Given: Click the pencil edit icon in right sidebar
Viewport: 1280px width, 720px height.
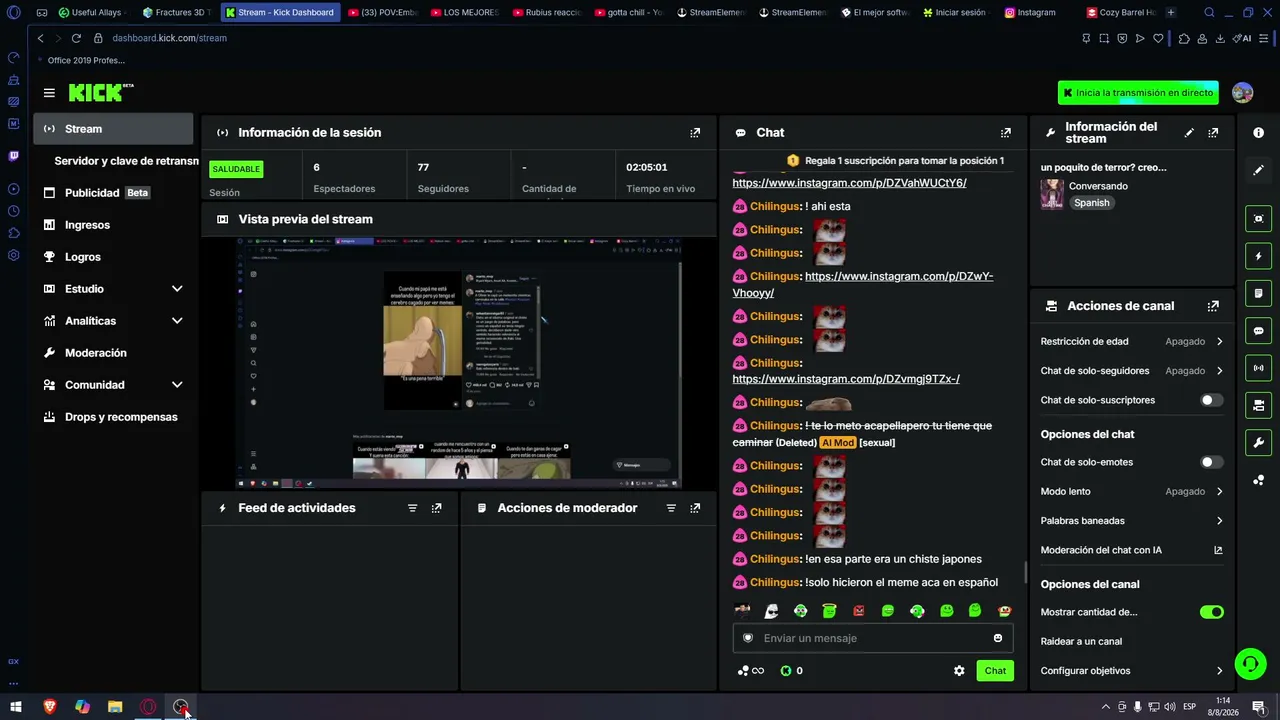Looking at the screenshot, I should tap(1258, 170).
